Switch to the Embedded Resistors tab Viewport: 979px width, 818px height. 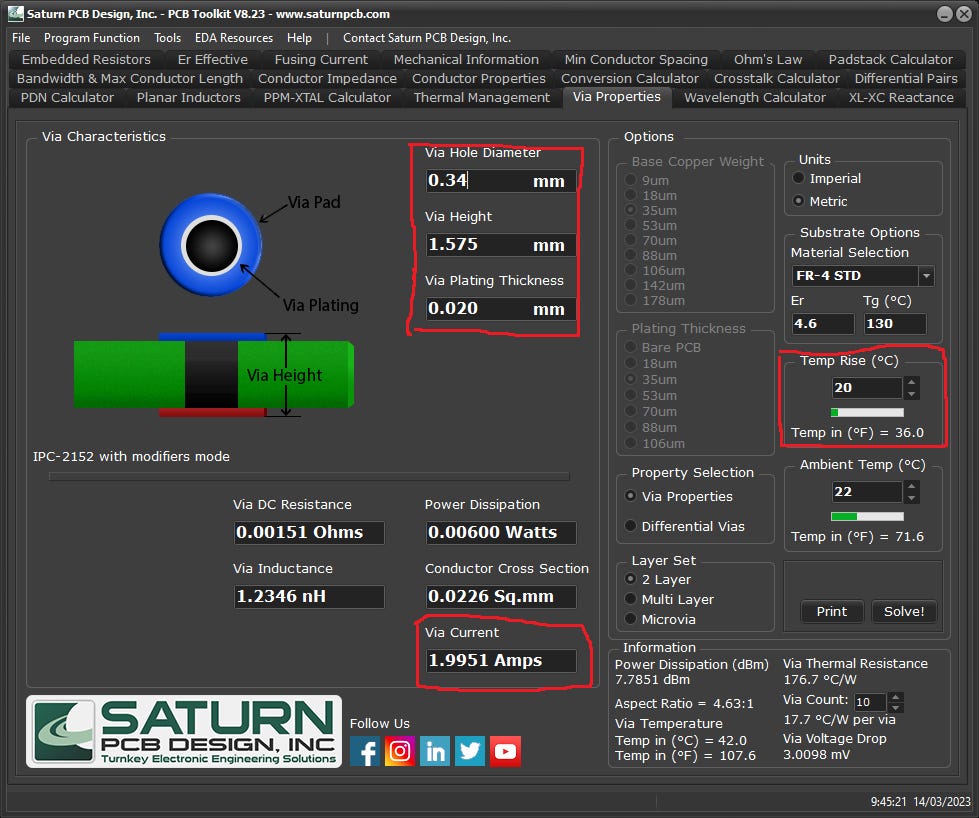[x=86, y=59]
